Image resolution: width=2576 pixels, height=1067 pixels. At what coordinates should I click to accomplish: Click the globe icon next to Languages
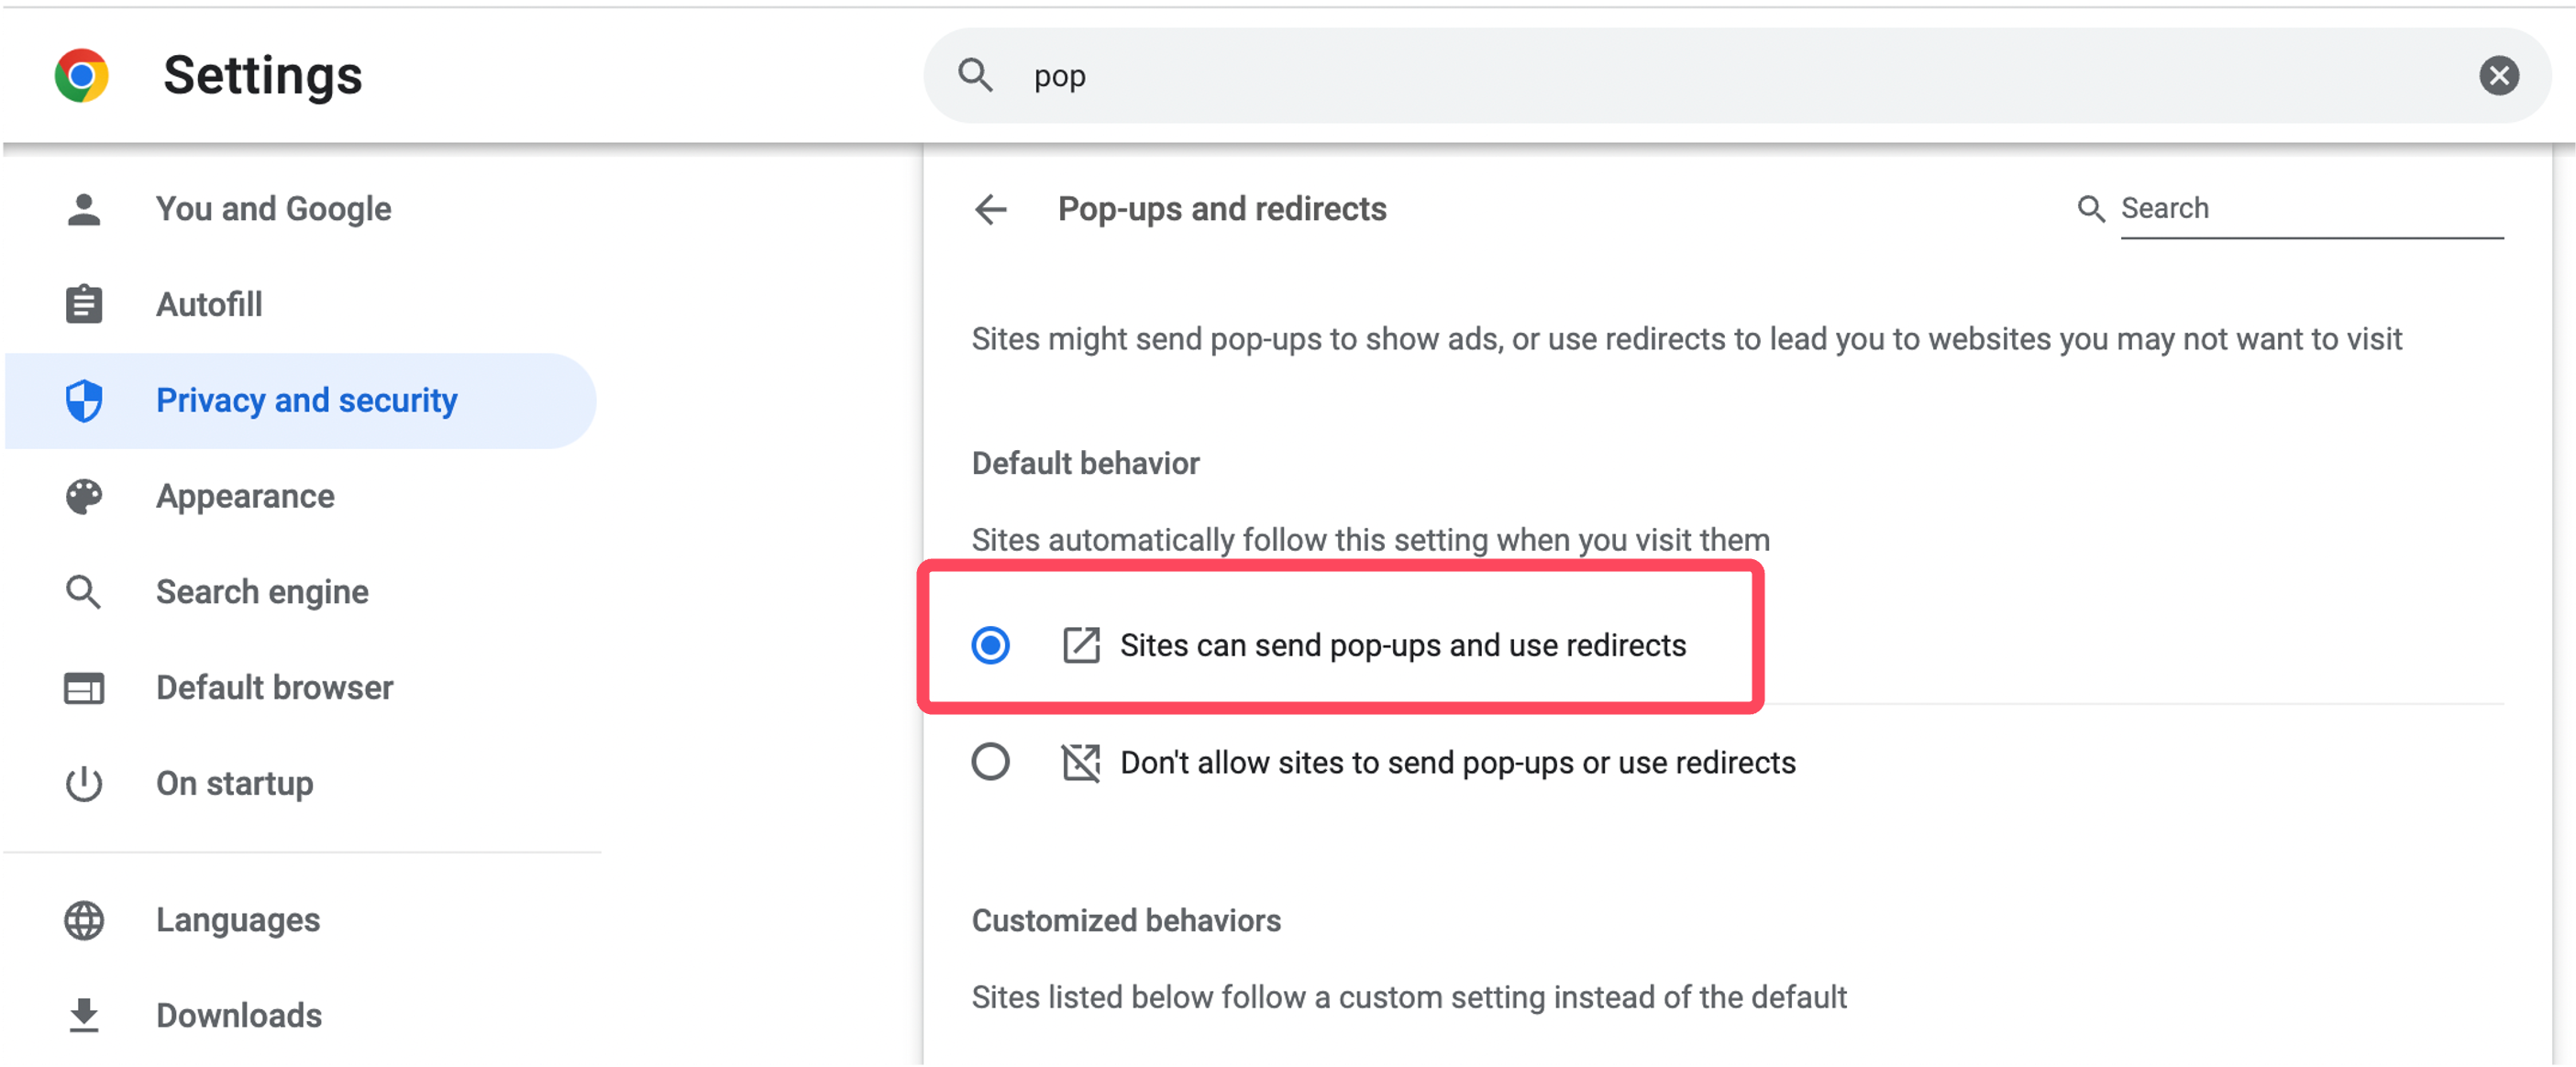coord(84,921)
